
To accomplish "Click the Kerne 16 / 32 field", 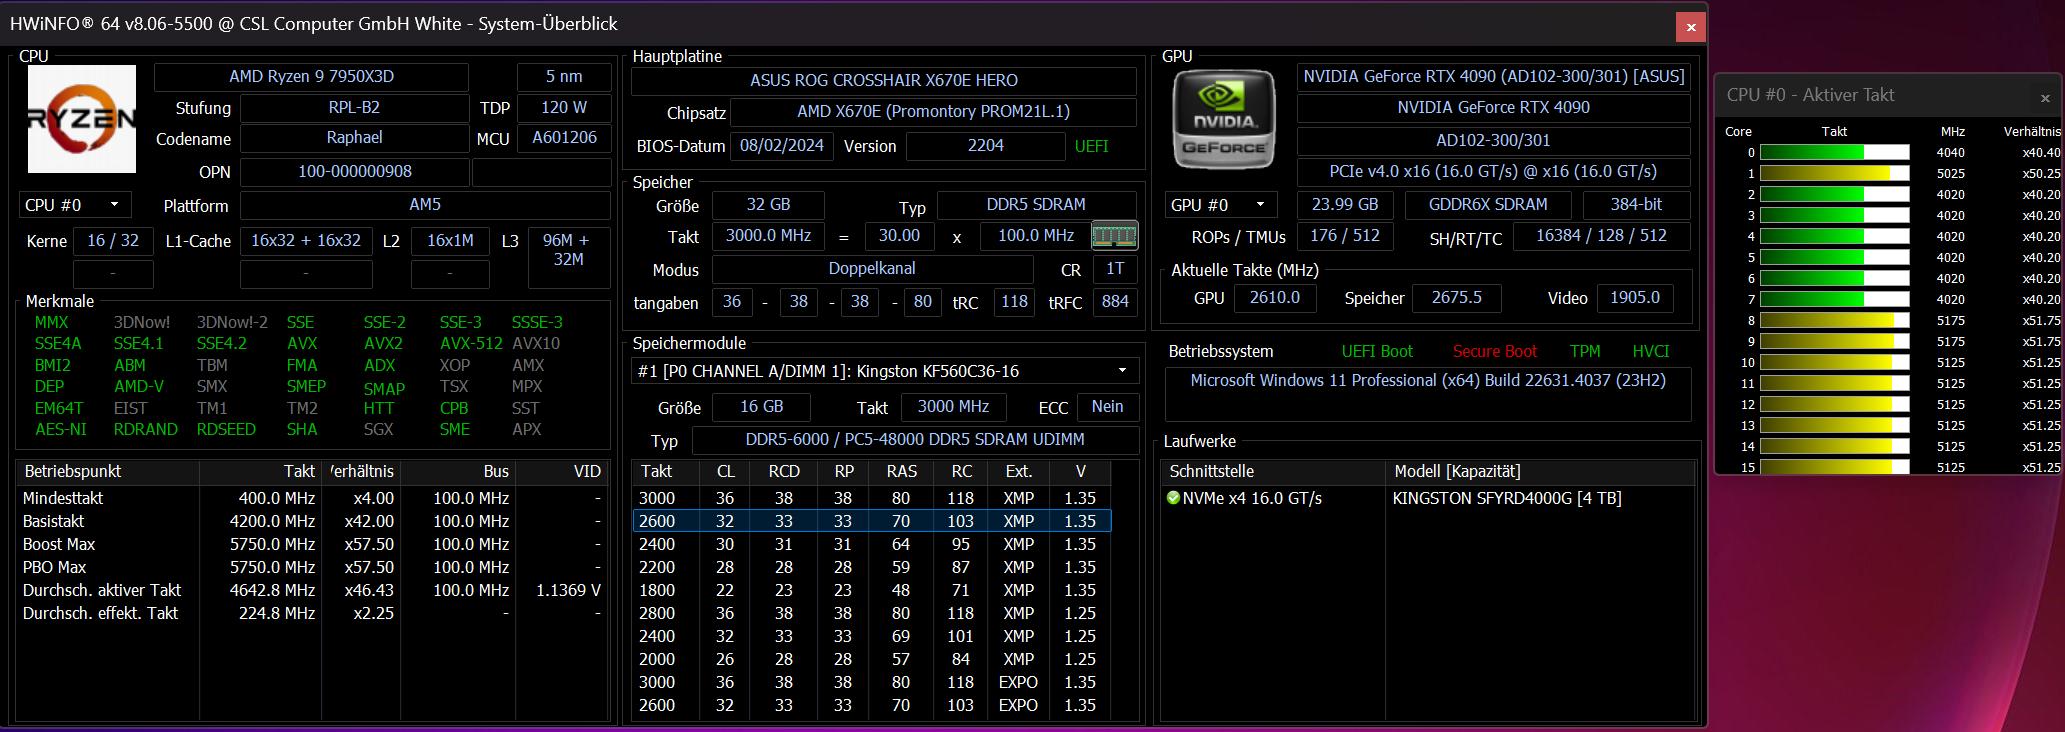I will tap(113, 241).
